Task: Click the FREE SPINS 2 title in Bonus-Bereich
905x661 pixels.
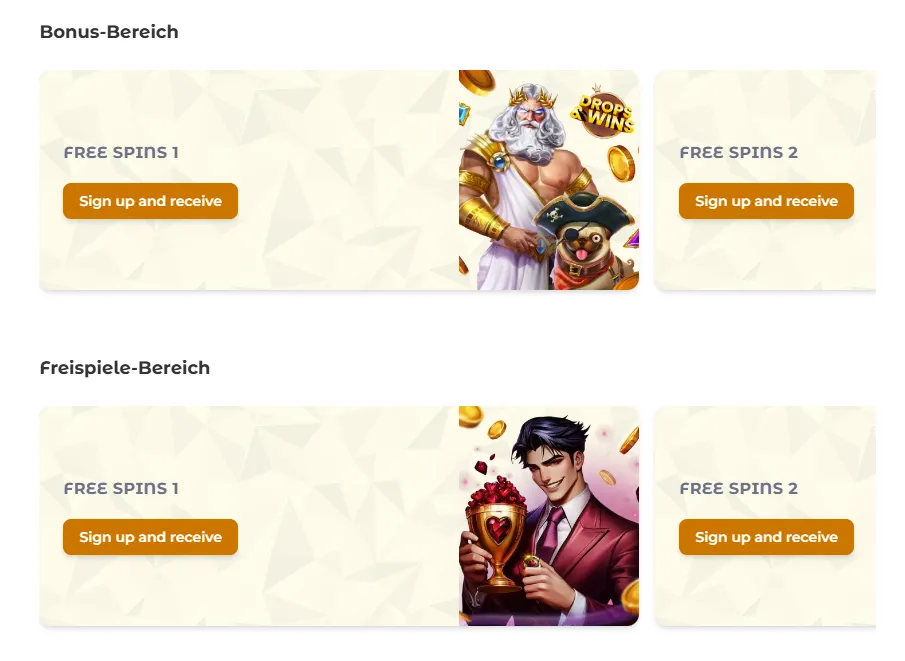Action: (x=739, y=152)
